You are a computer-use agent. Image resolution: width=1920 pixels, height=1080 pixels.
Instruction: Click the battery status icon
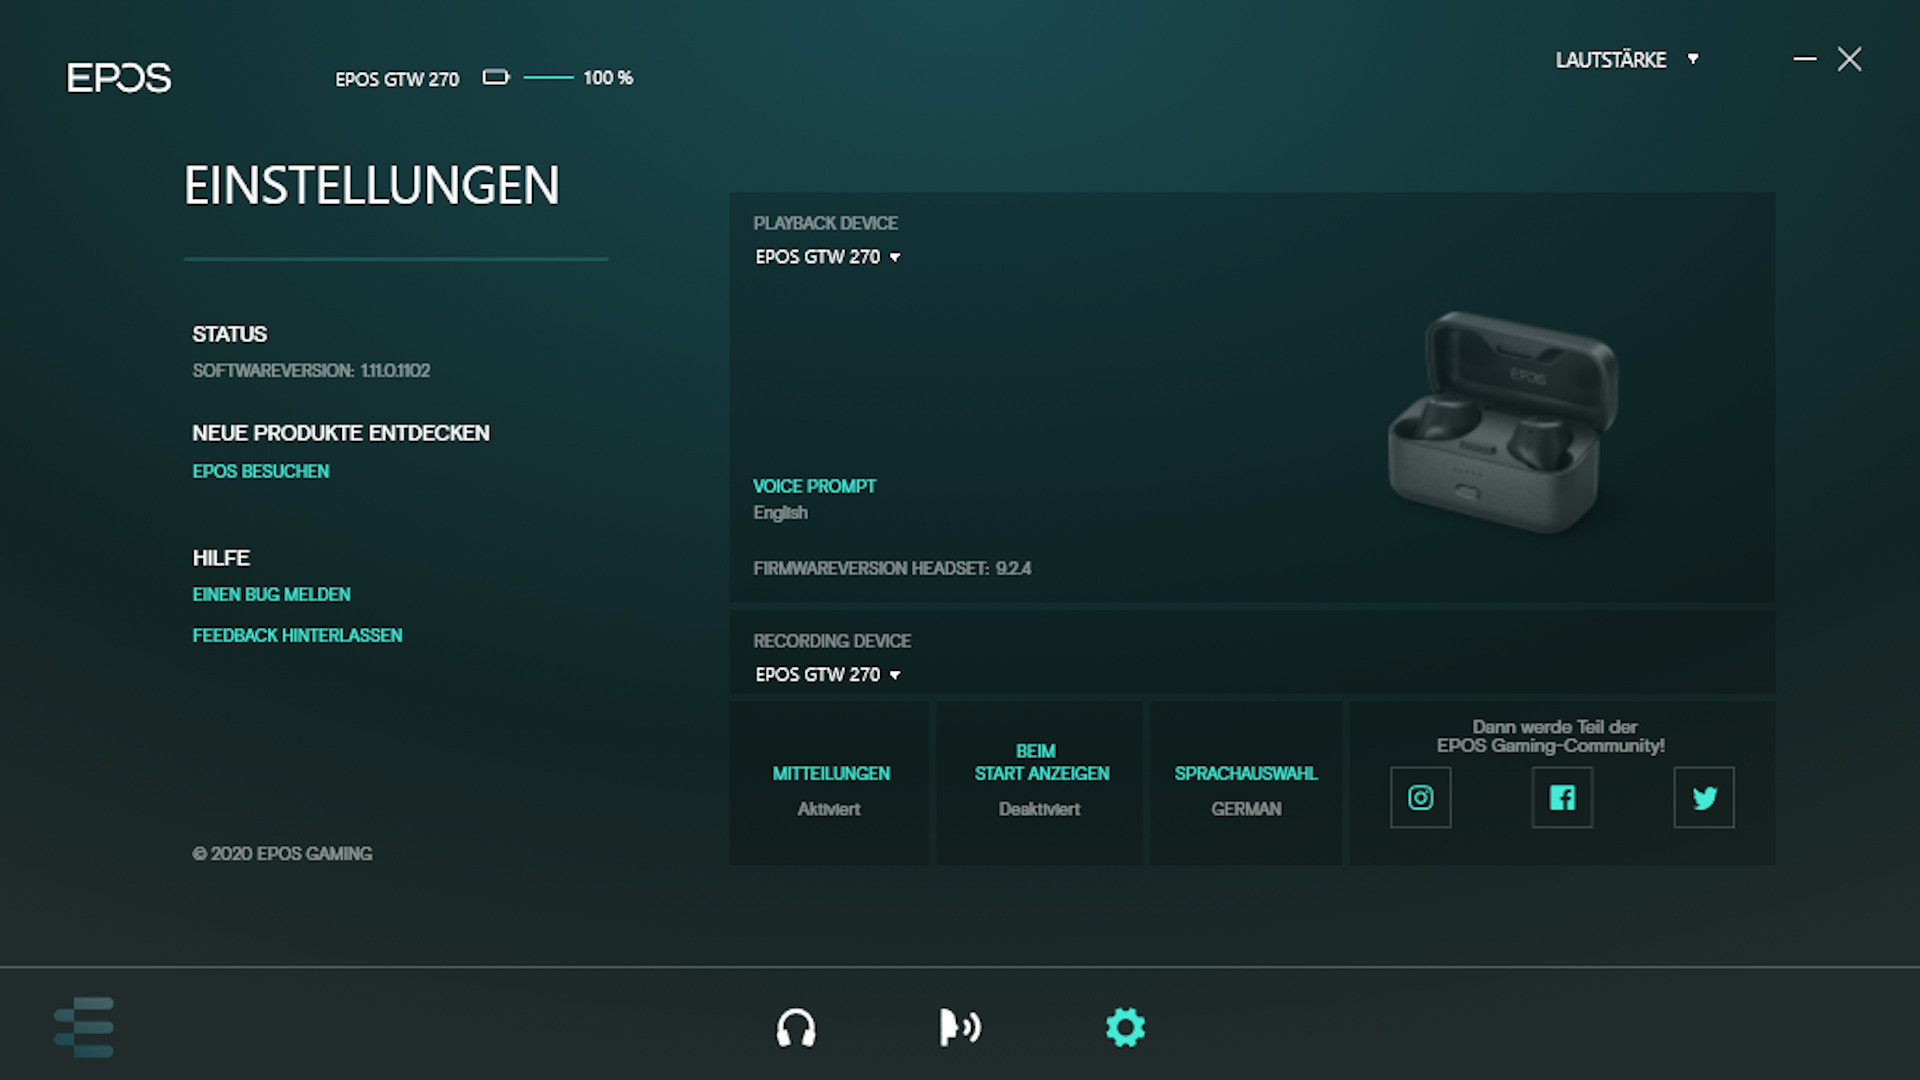coord(496,77)
